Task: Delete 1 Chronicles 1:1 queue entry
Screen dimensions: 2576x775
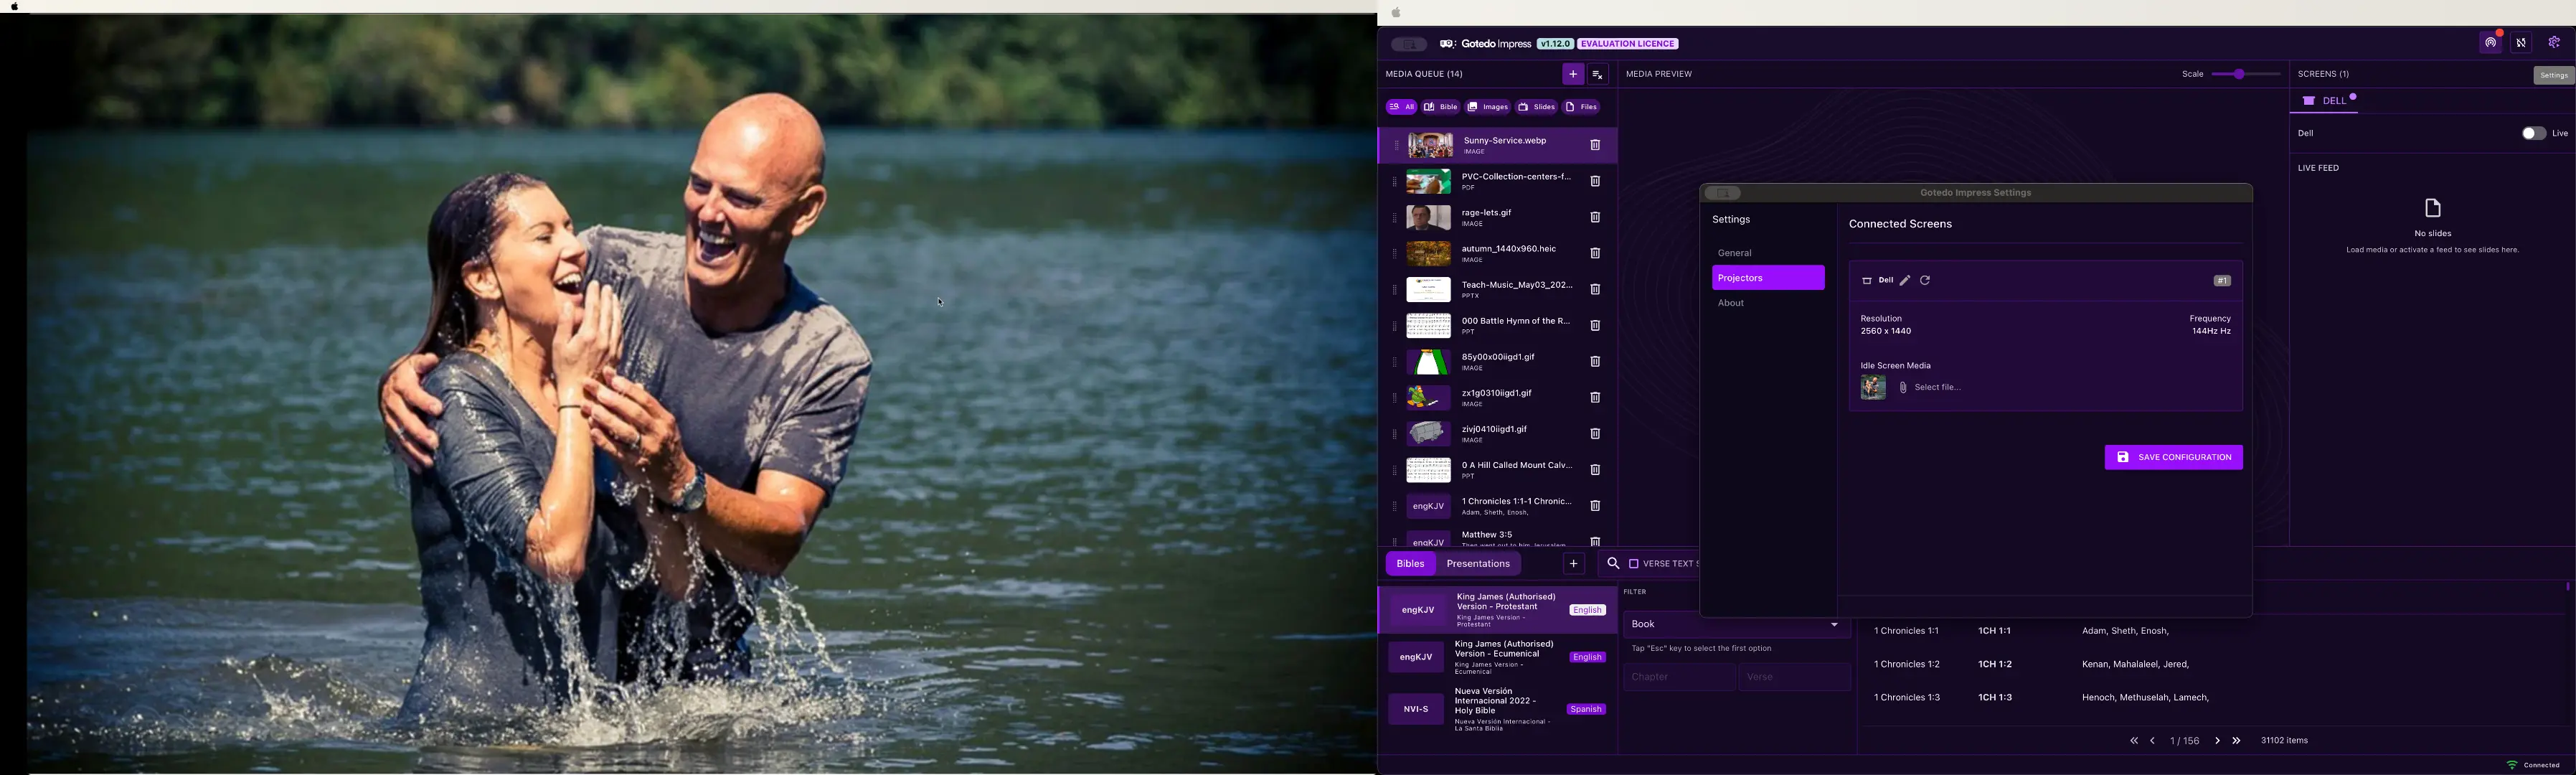Action: tap(1596, 506)
